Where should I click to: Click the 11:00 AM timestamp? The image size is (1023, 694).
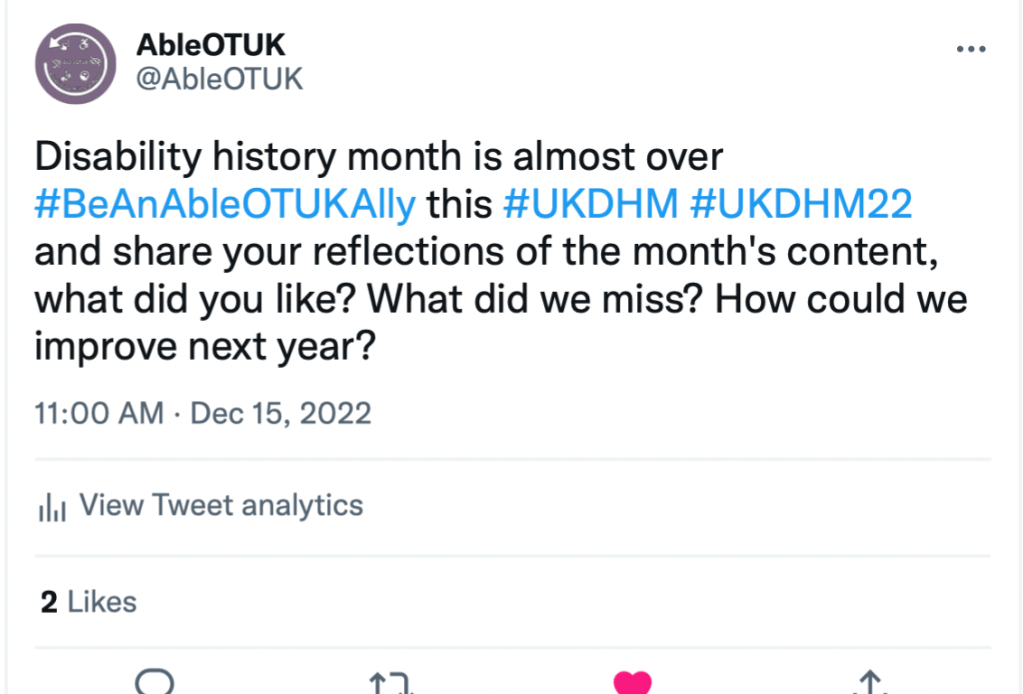tap(99, 413)
